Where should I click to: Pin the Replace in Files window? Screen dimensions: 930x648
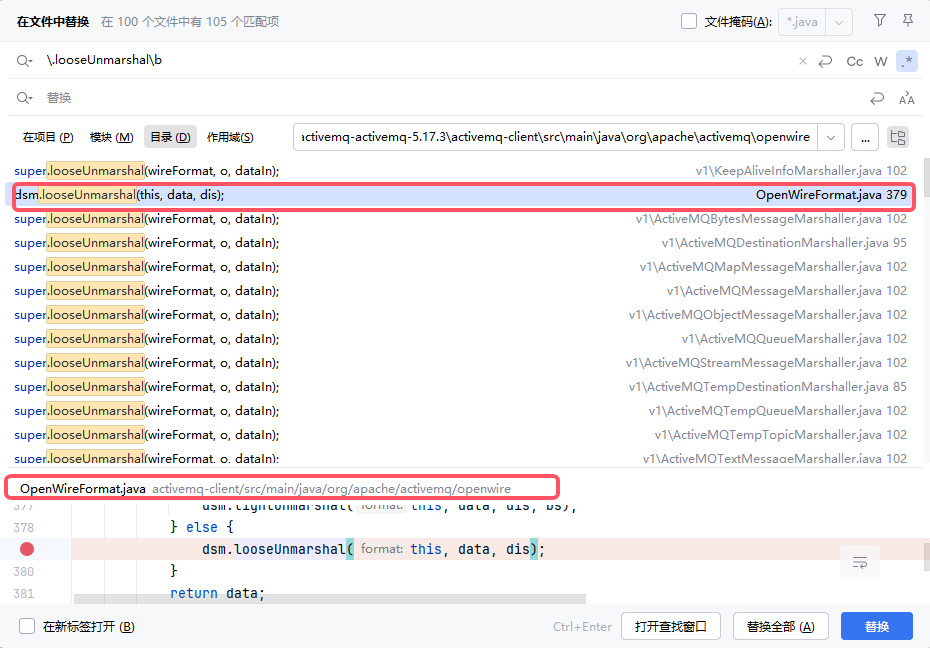tap(907, 21)
